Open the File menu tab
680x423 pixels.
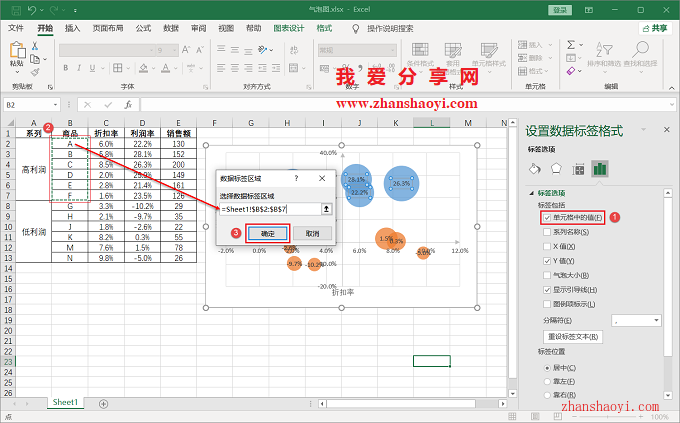(x=16, y=28)
